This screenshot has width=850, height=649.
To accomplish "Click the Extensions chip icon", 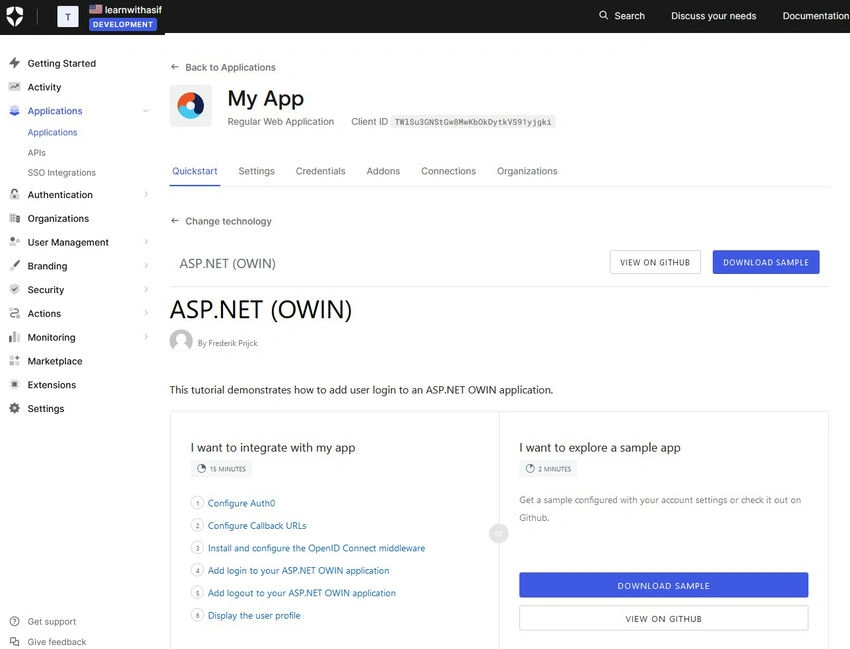I will [15, 384].
